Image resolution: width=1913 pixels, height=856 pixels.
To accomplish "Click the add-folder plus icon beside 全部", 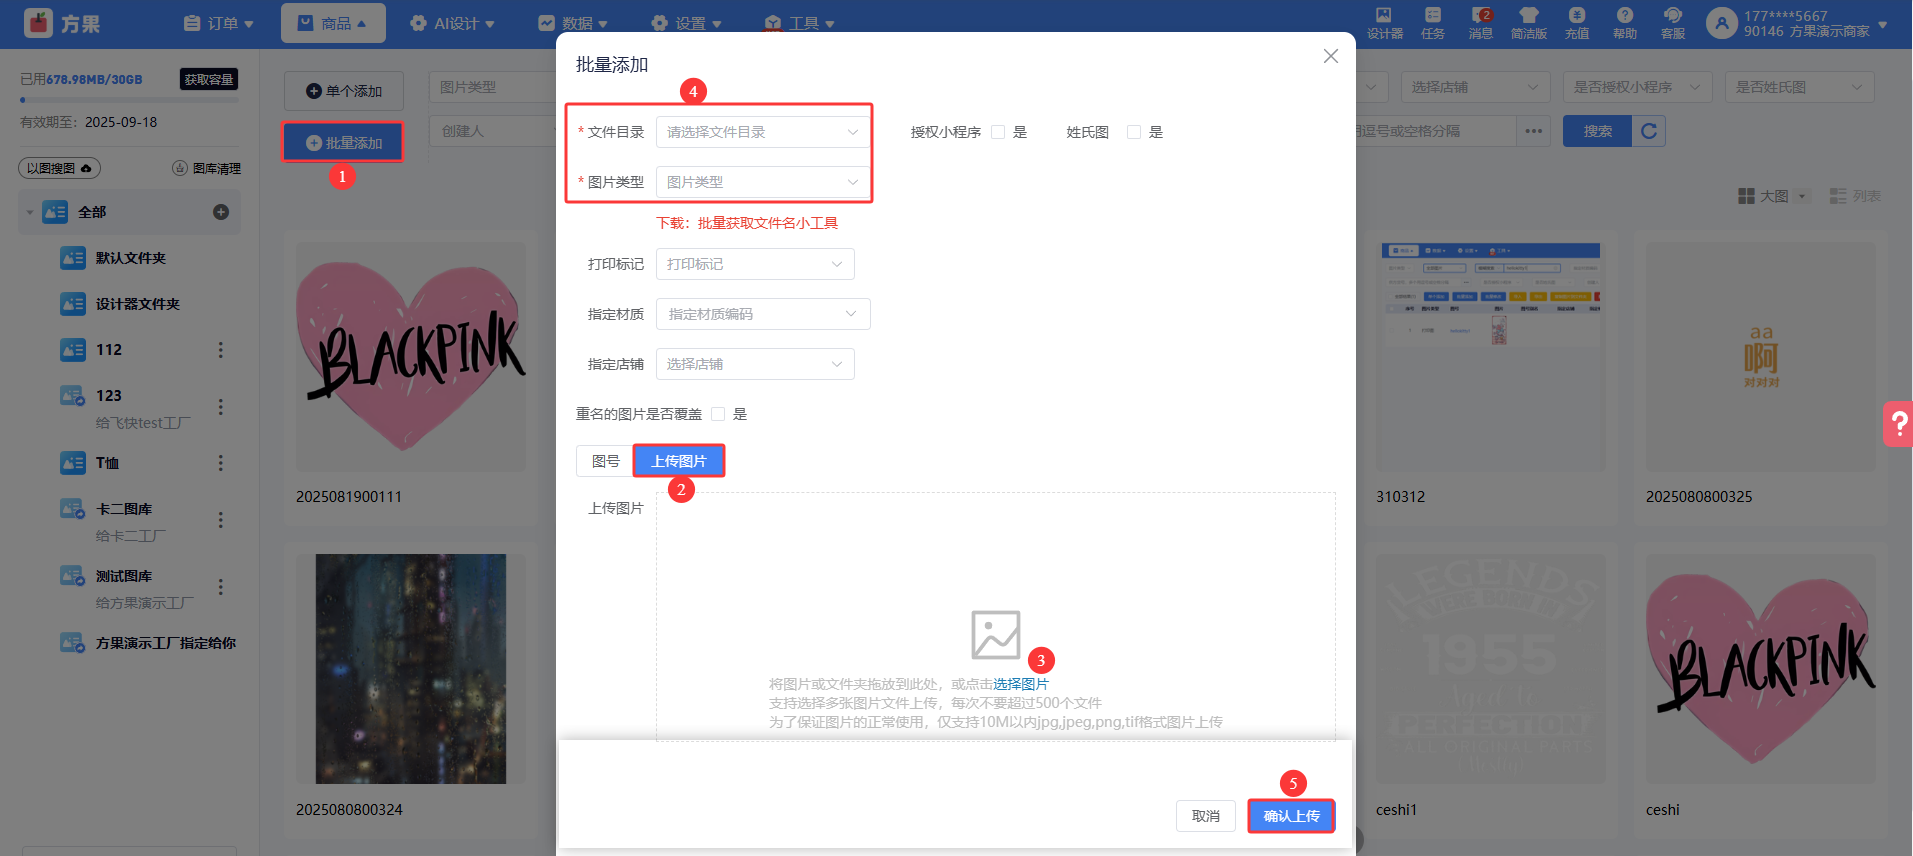I will [221, 212].
